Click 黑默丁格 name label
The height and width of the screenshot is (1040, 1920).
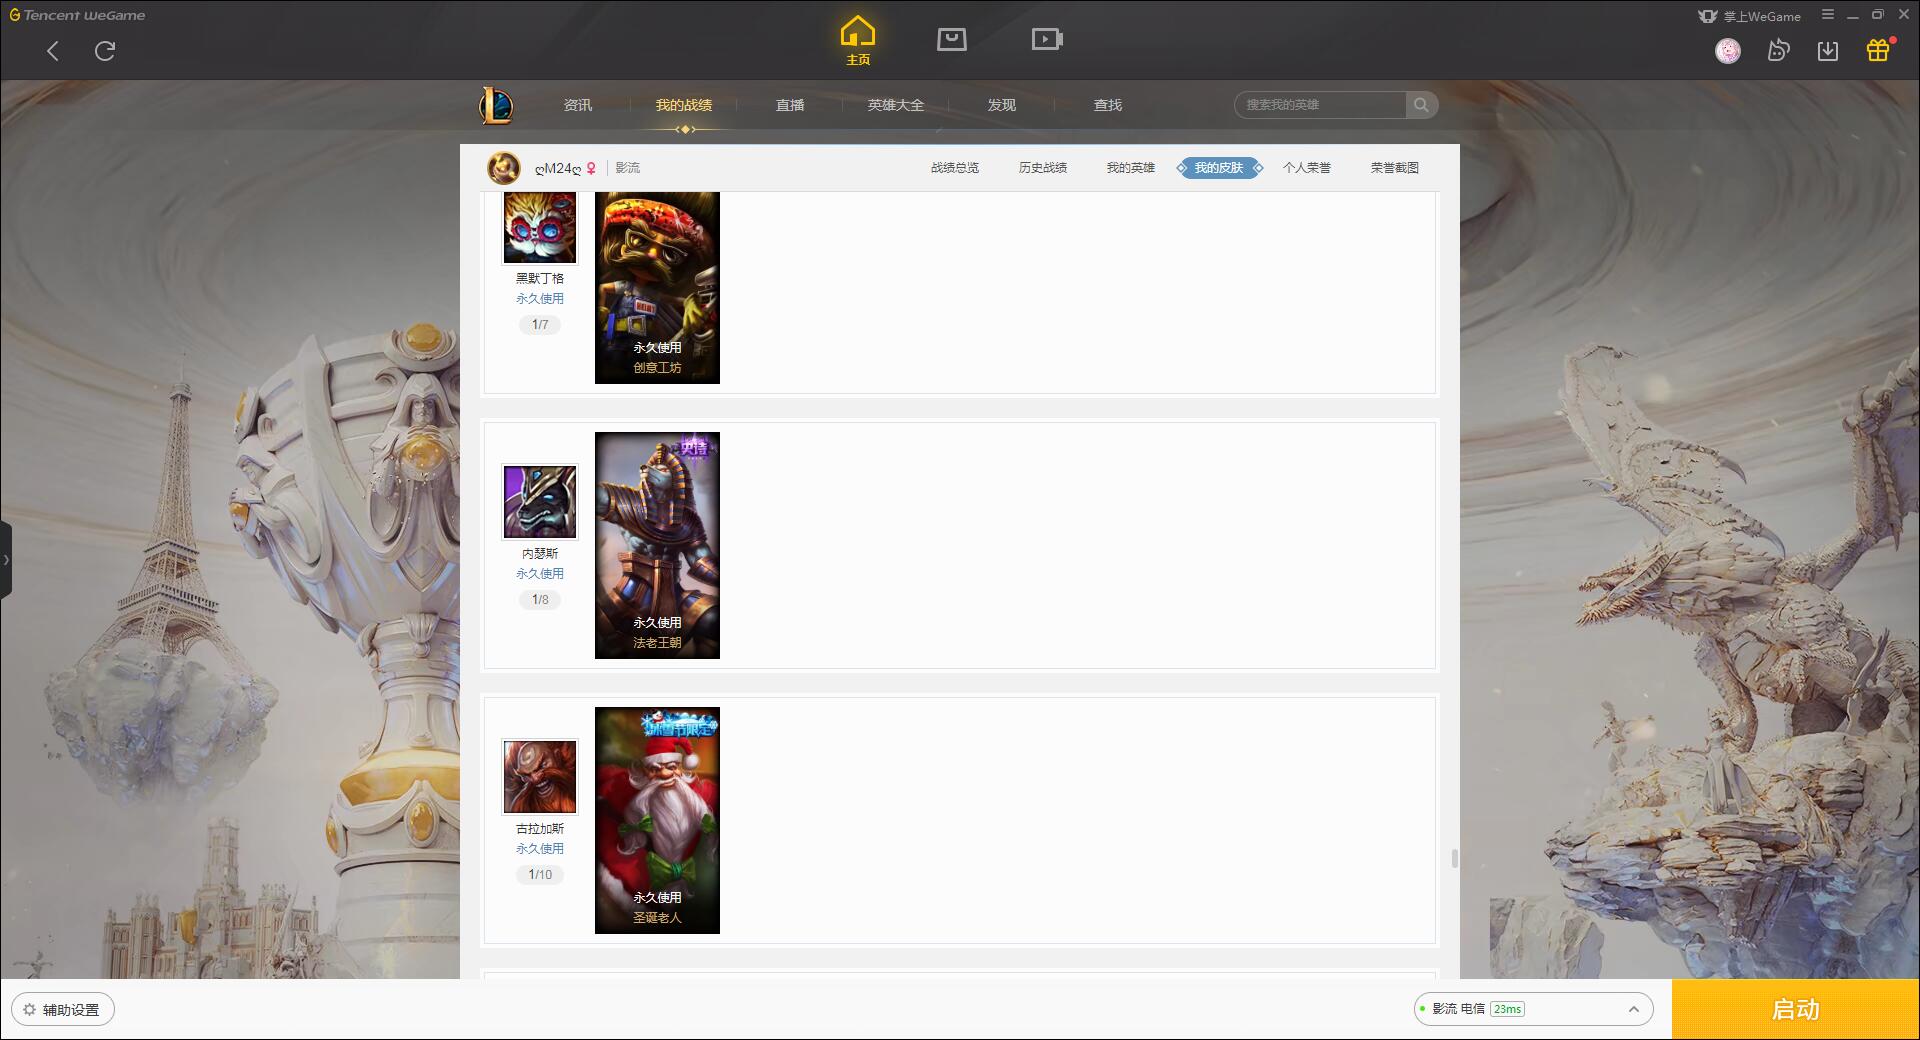[x=540, y=279]
